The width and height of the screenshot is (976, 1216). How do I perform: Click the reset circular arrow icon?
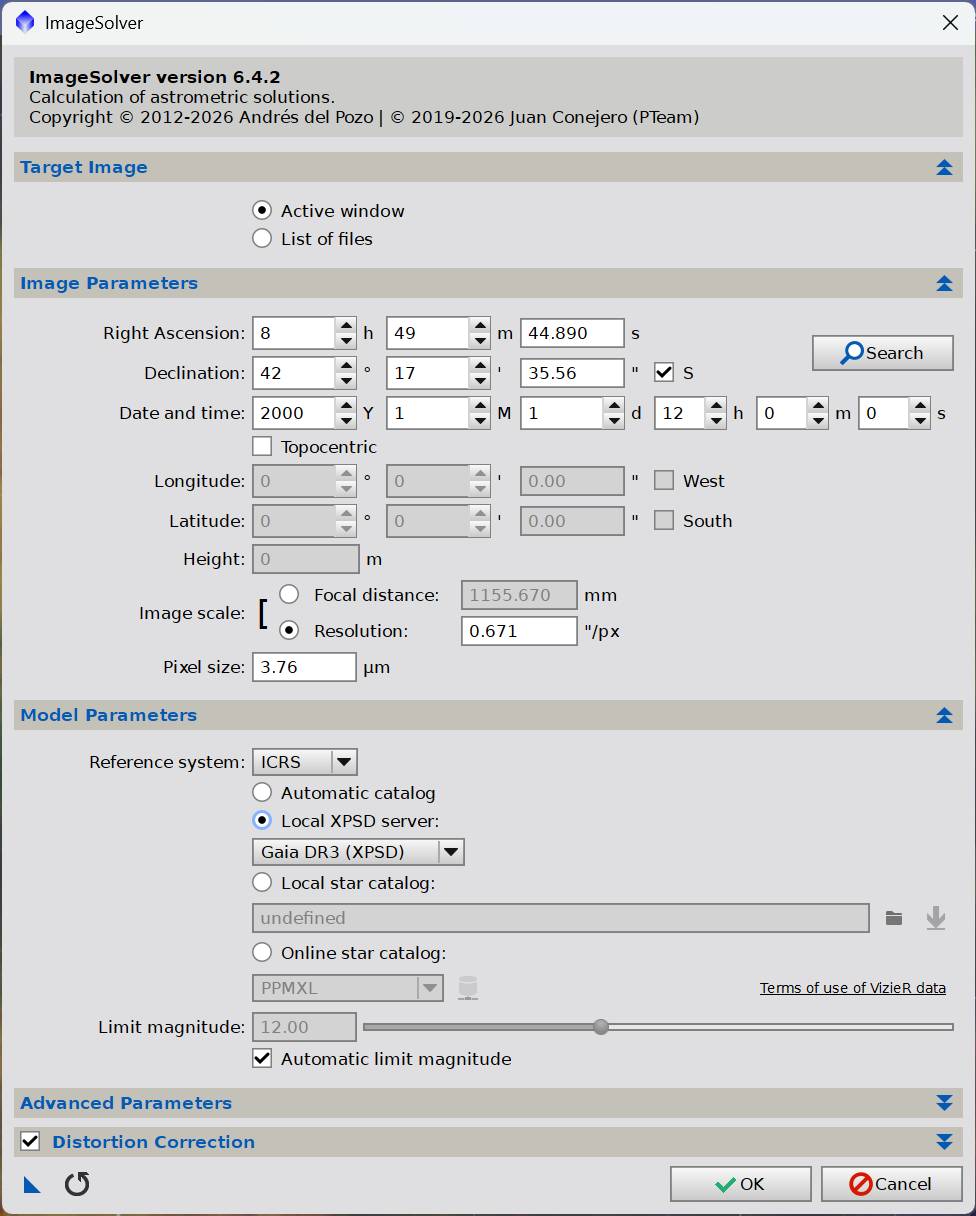(77, 1184)
